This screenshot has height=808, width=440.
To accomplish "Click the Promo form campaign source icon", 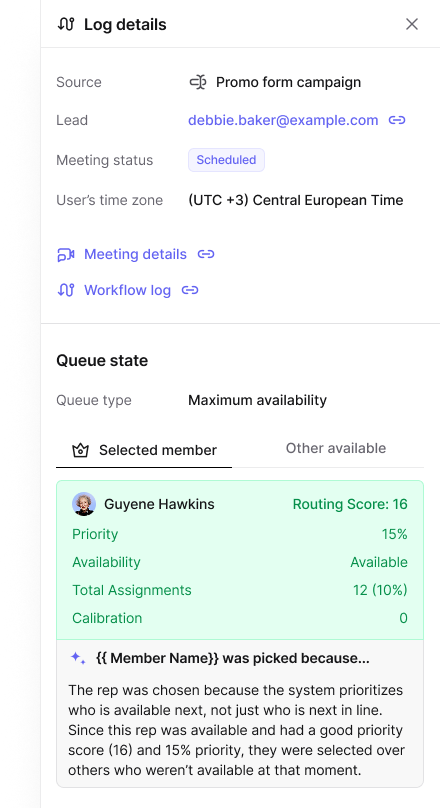I will point(198,82).
